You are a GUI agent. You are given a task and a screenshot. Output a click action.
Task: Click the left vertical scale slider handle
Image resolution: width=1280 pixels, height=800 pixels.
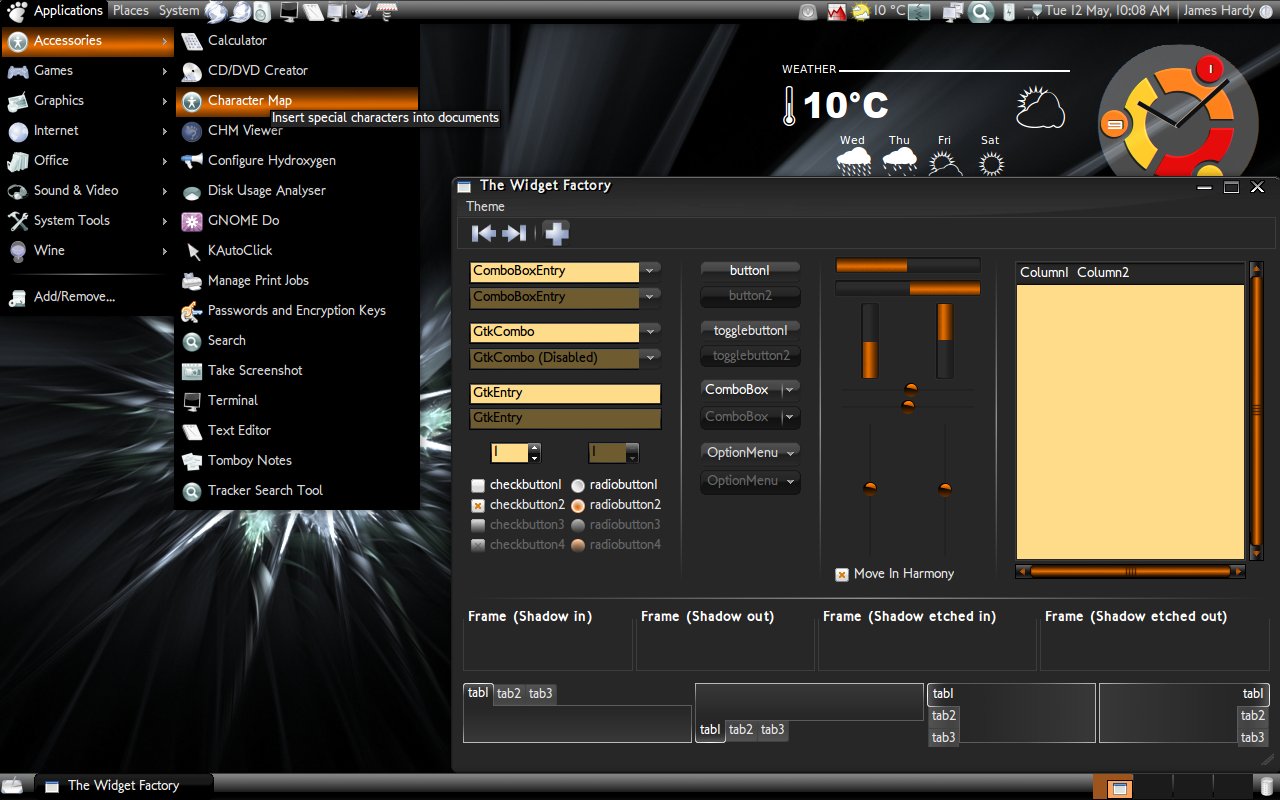[x=870, y=488]
